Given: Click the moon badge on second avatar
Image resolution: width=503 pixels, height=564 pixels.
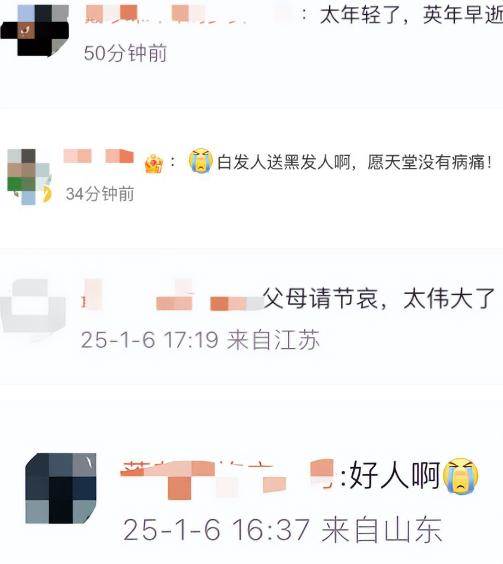Looking at the screenshot, I should click(47, 195).
